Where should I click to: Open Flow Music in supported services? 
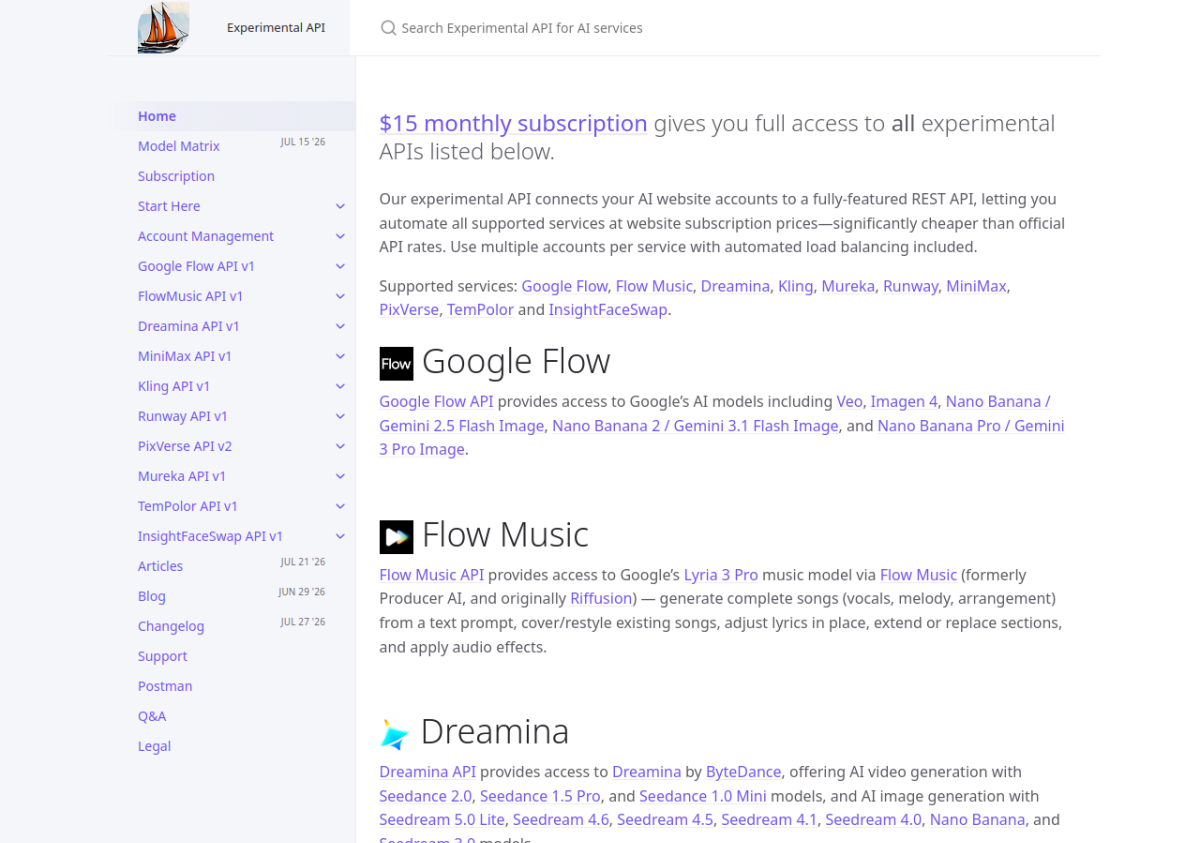[654, 286]
